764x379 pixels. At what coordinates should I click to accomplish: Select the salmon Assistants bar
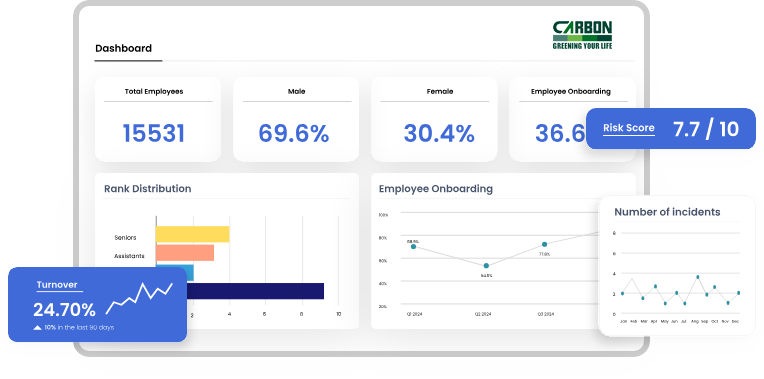[x=185, y=253]
